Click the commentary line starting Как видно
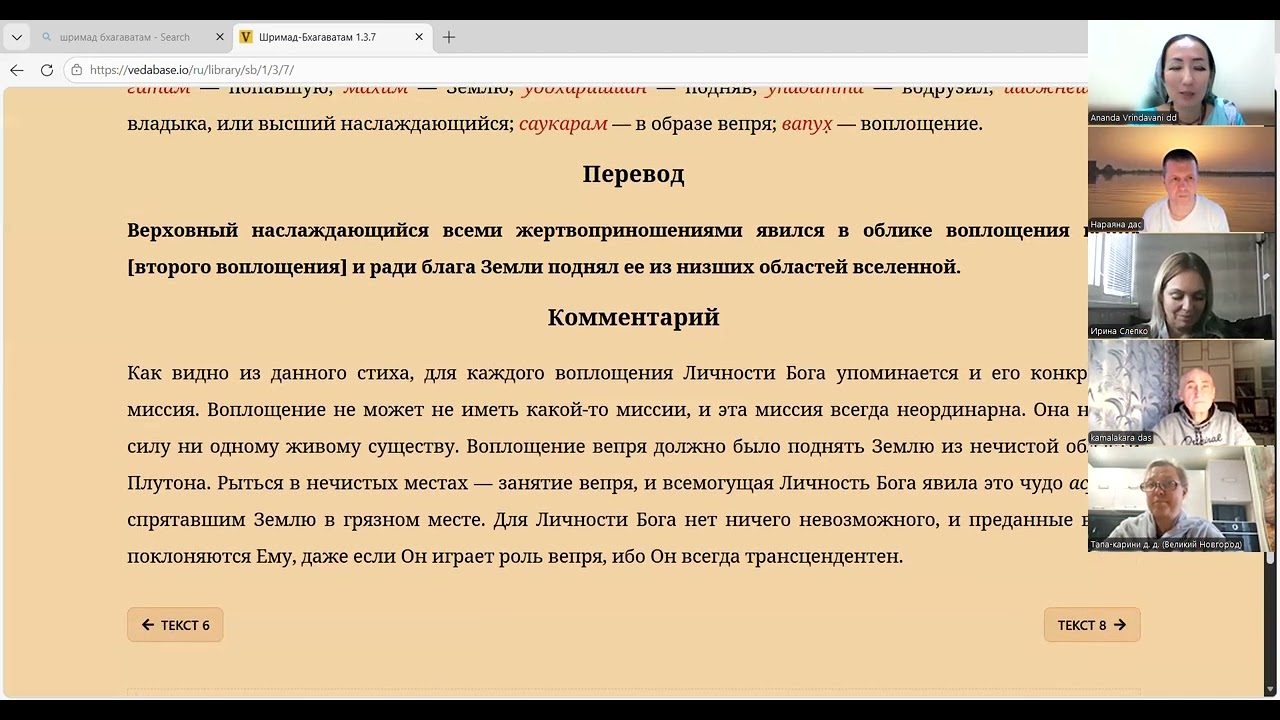This screenshot has height=720, width=1280. tap(607, 373)
